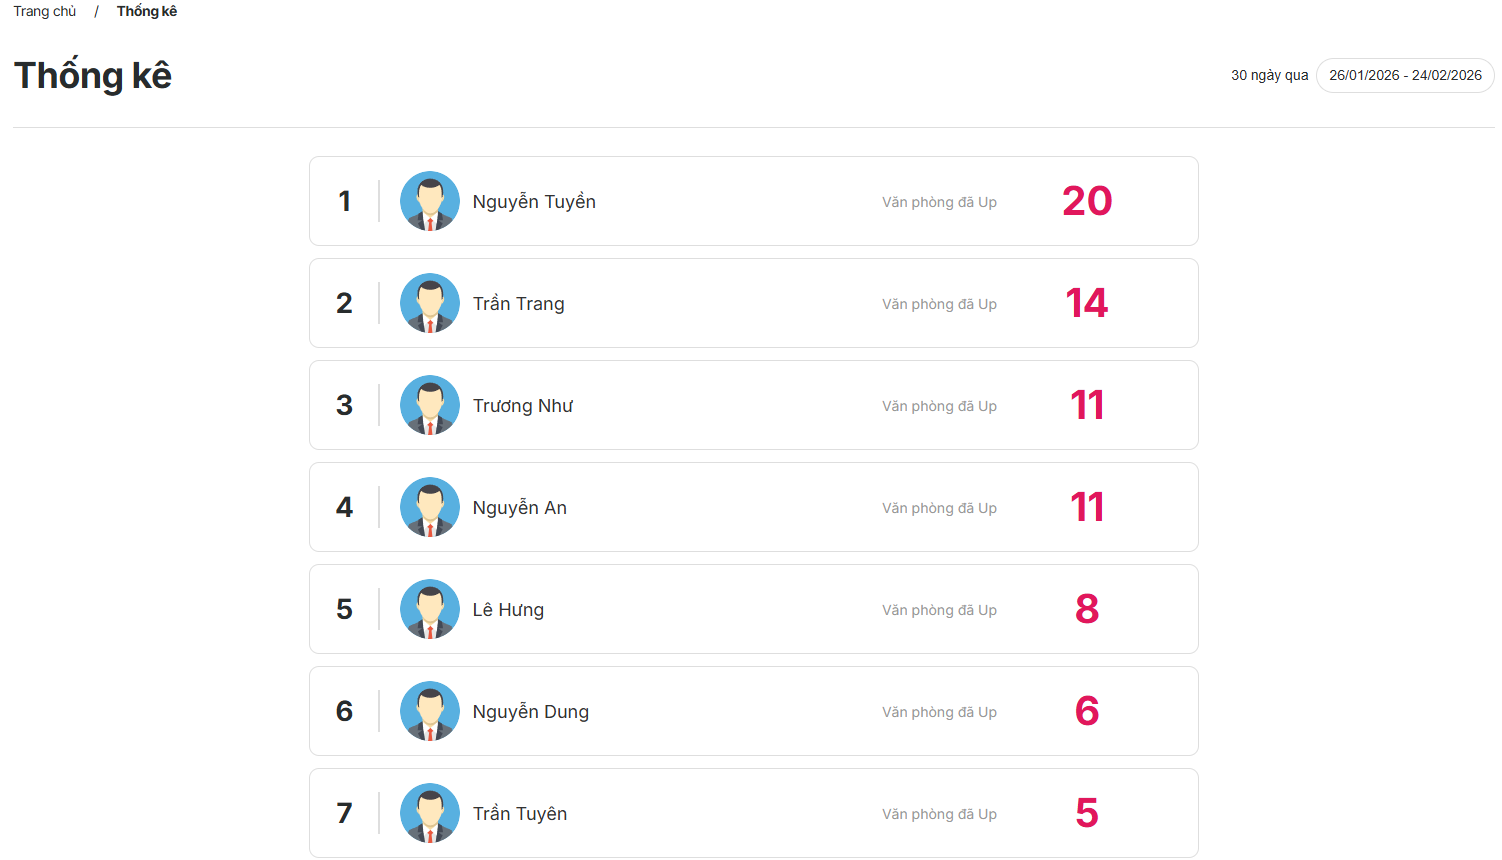Select the Nguyễn Tuyền name label
The width and height of the screenshot is (1502, 860).
click(x=534, y=202)
